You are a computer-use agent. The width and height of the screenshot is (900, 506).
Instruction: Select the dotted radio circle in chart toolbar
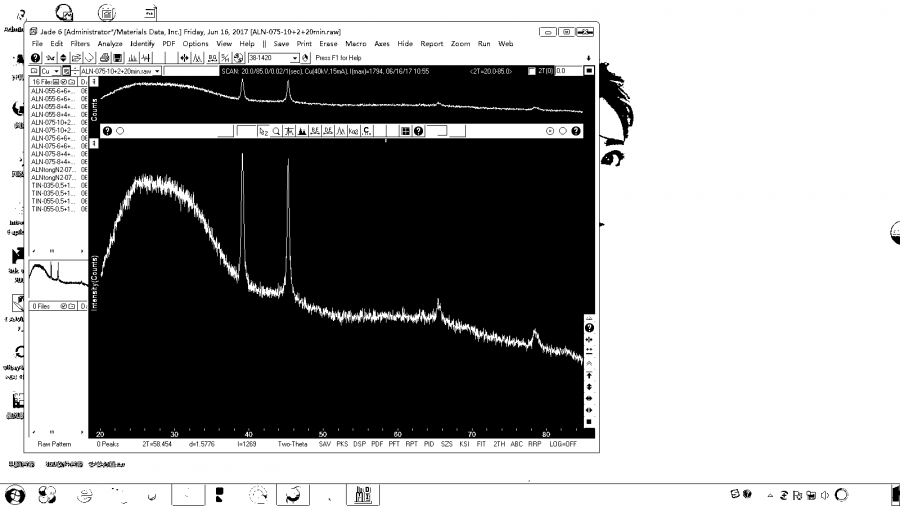tap(550, 131)
